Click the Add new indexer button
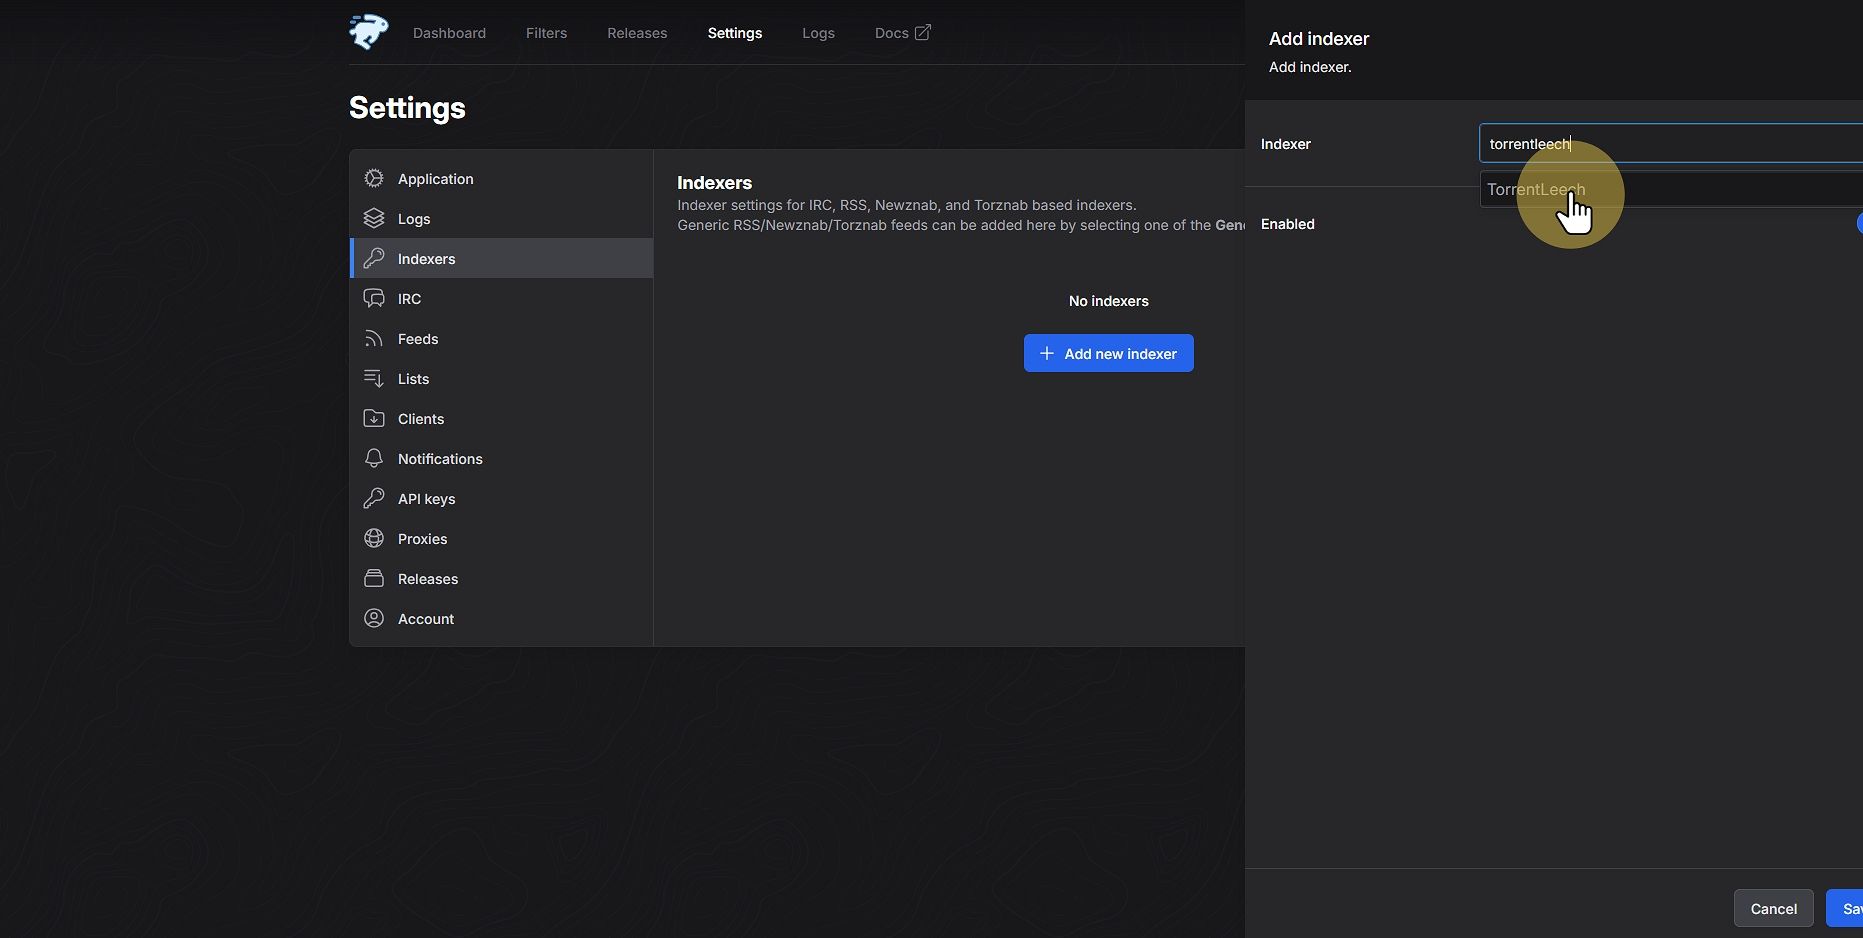1863x938 pixels. [x=1108, y=353]
